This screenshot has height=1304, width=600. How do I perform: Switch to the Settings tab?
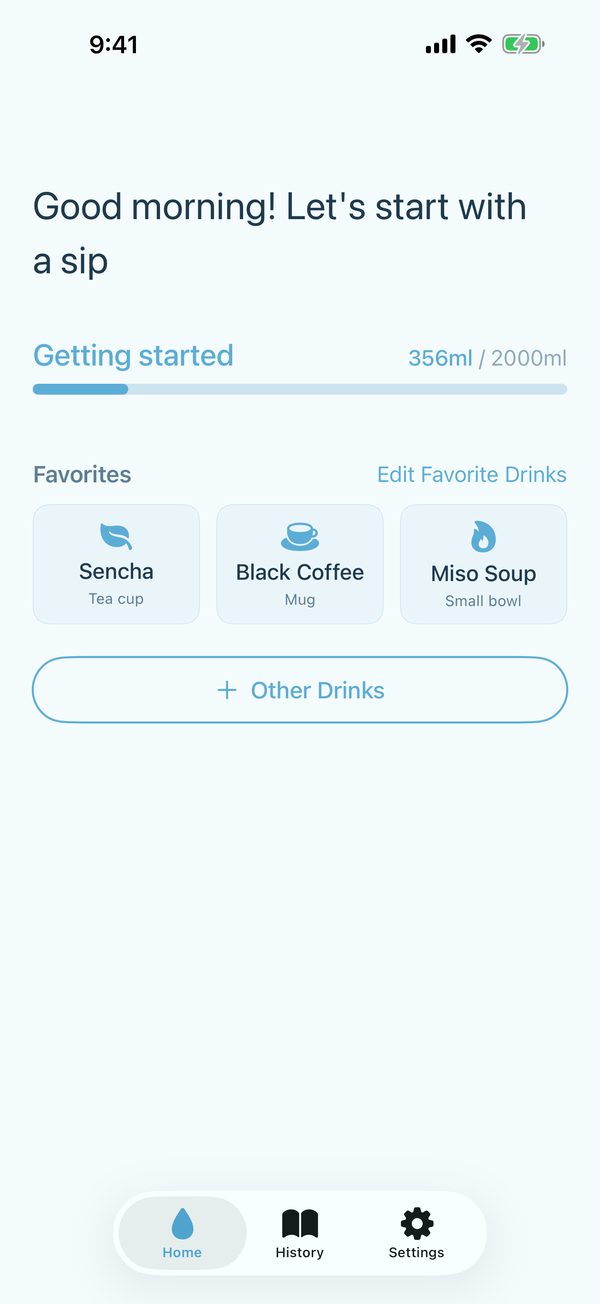click(416, 1233)
